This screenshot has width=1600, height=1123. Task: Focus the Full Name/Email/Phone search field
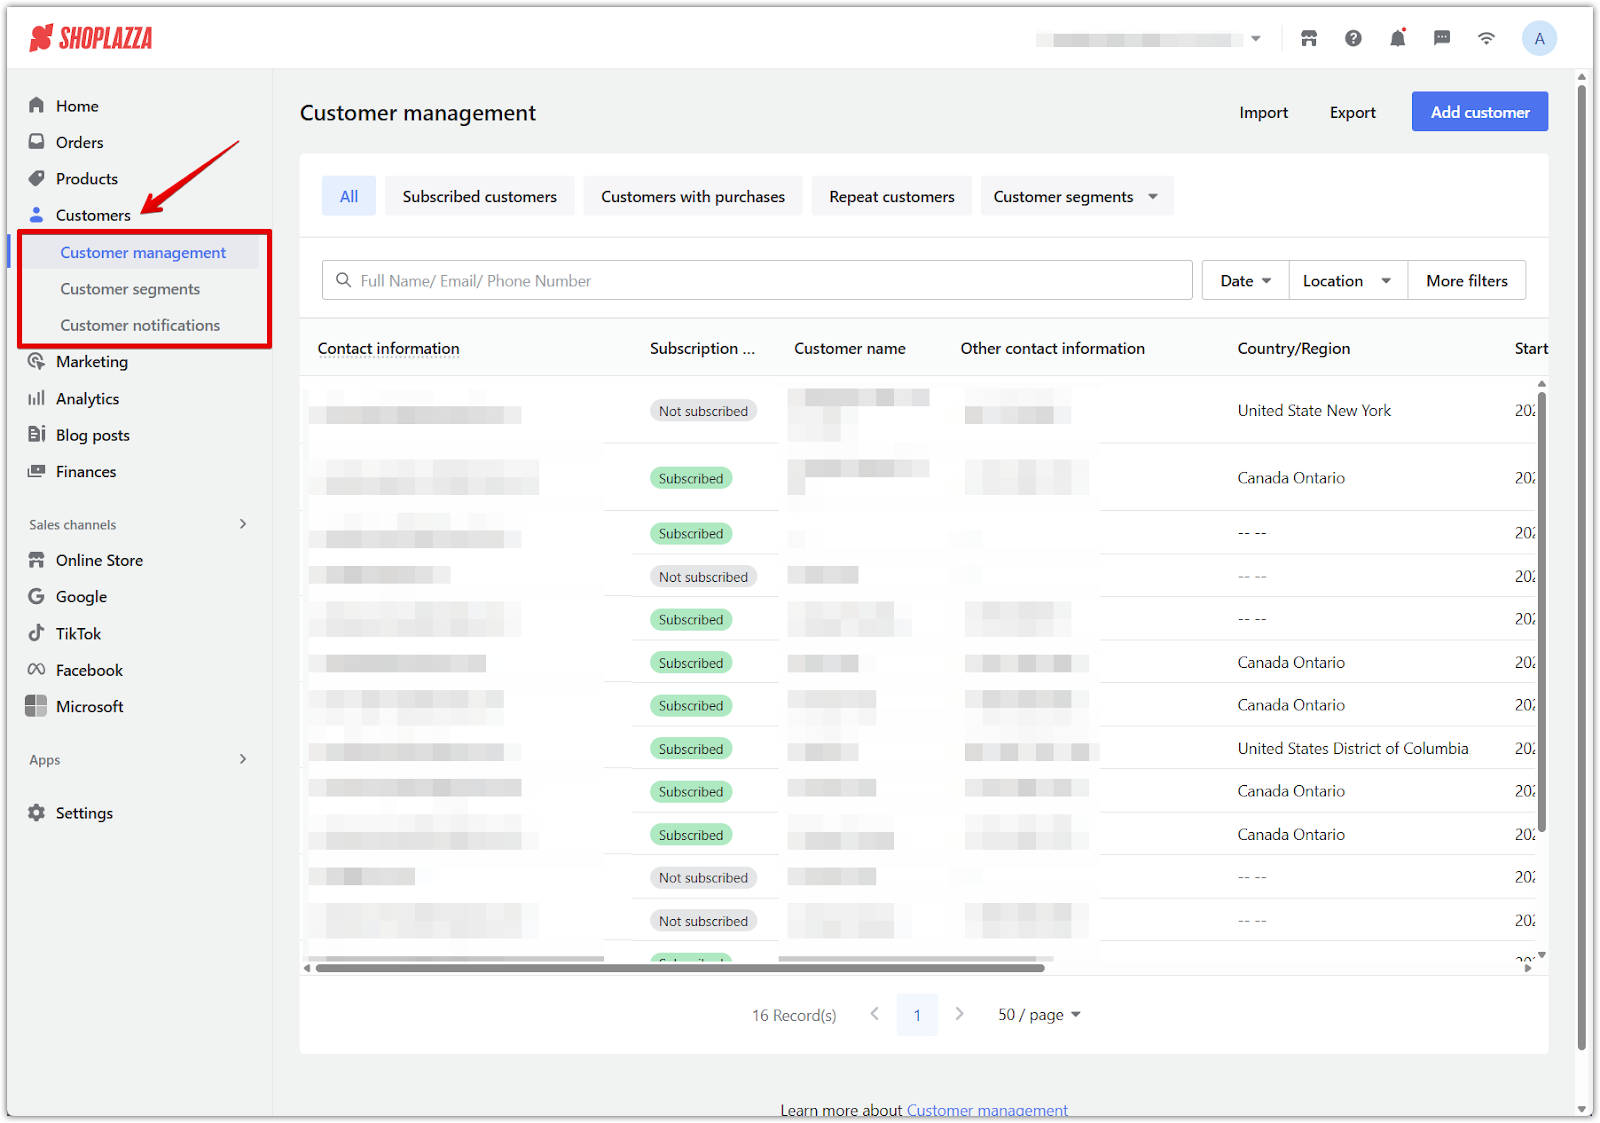(757, 281)
